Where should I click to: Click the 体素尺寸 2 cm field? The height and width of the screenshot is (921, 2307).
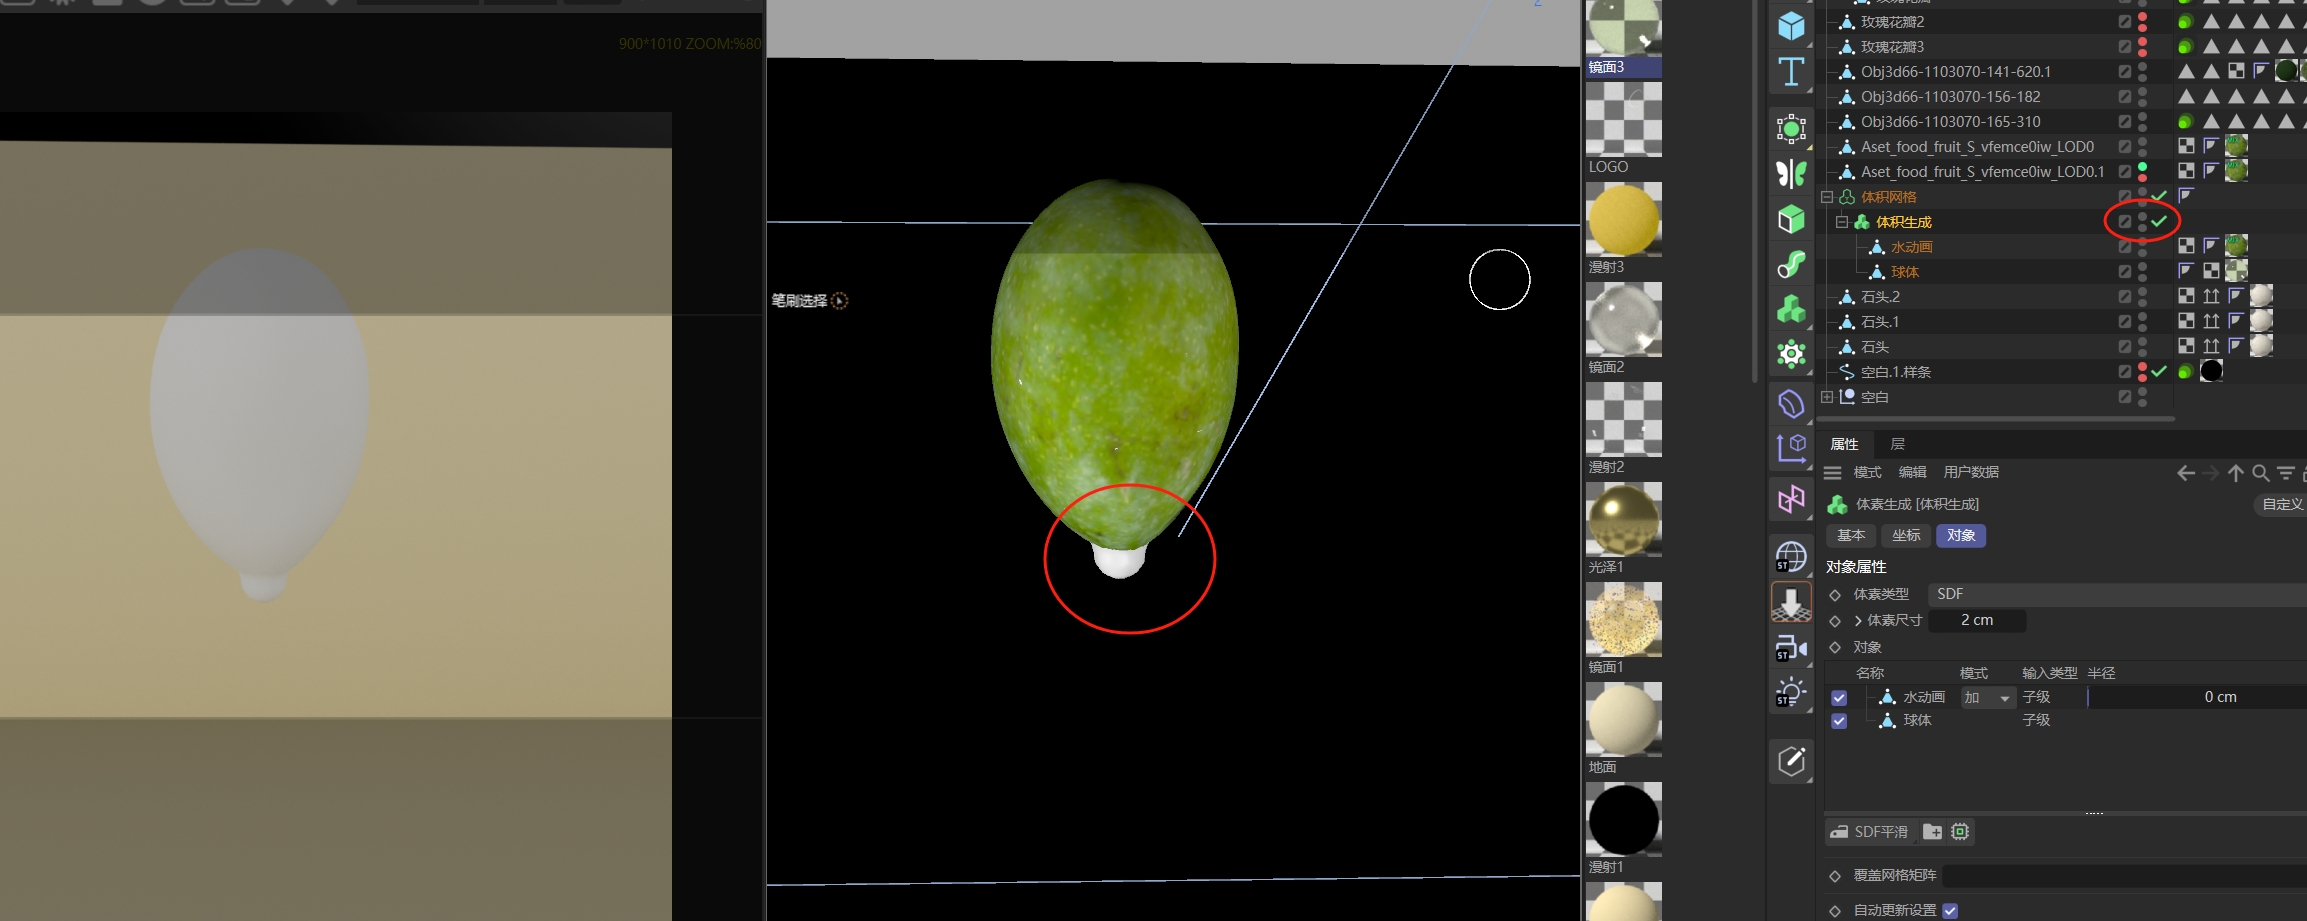pyautogui.click(x=1977, y=621)
